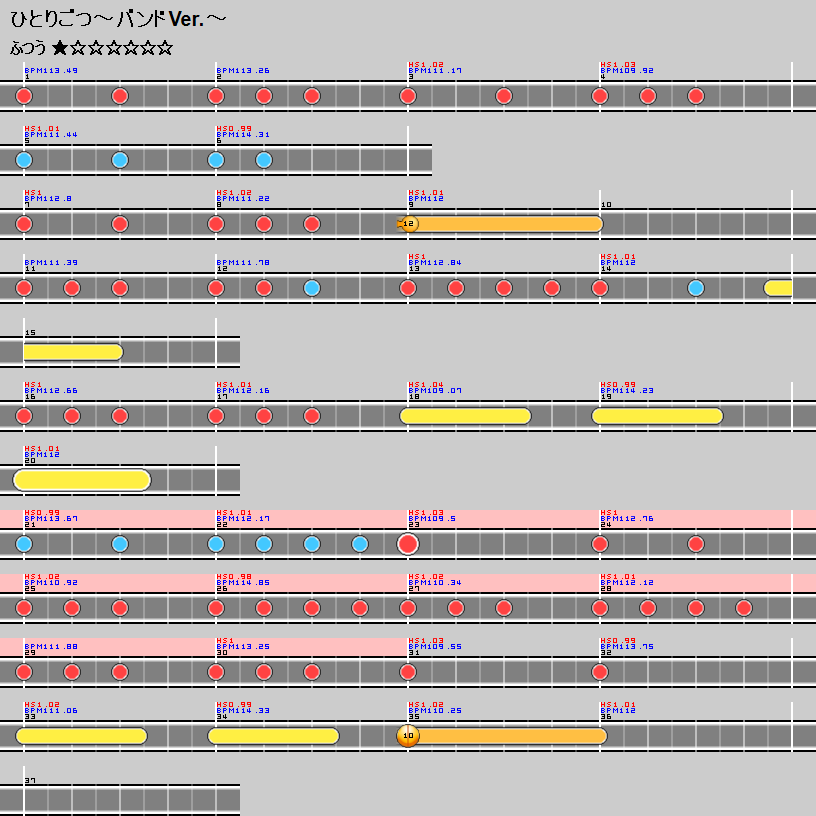Click the single red note in measure 32
Image resolution: width=816 pixels, height=816 pixels.
(600, 672)
